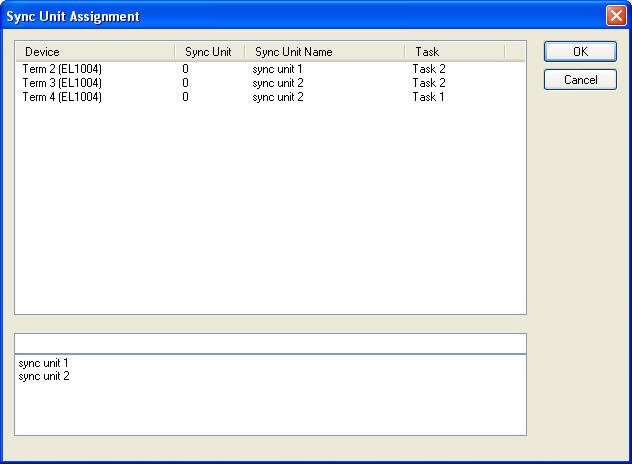Select the Term 2 (EL1004) device row
This screenshot has width=632, height=464.
click(62, 69)
